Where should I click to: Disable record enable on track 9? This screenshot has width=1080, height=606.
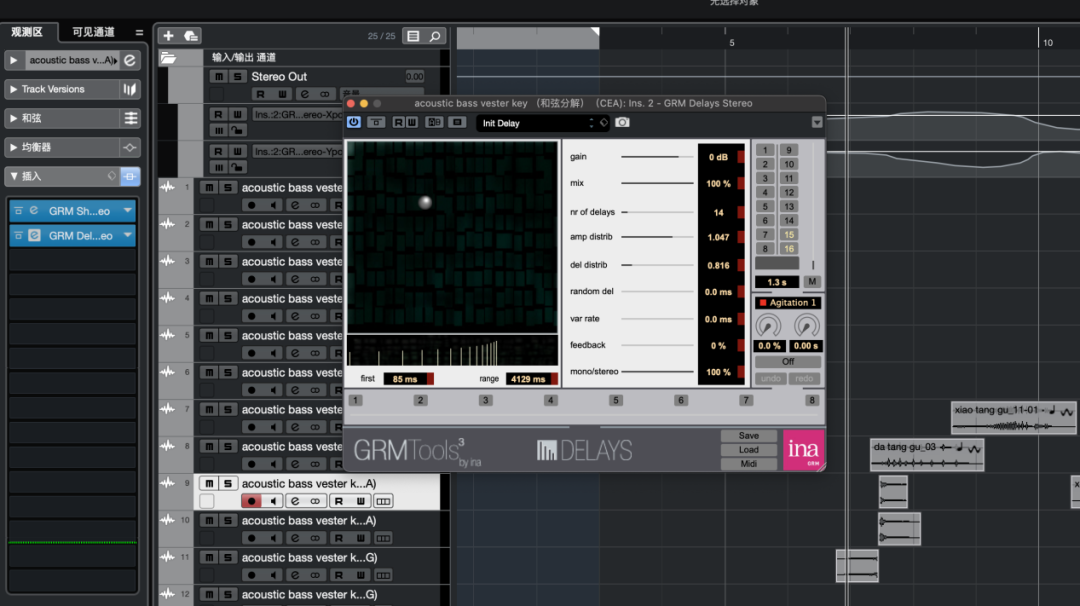(x=251, y=501)
